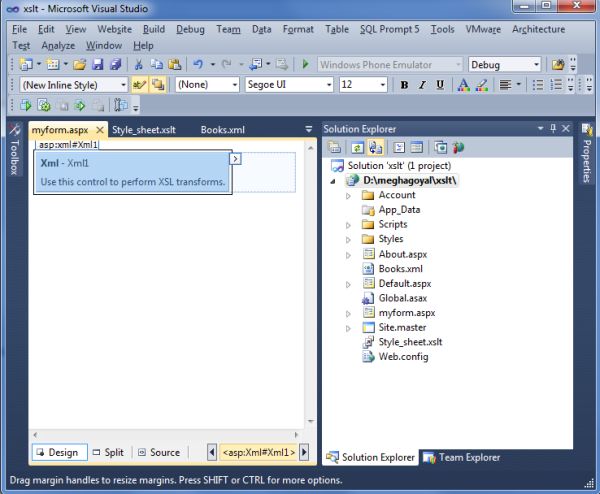Open the File menu

19,29
